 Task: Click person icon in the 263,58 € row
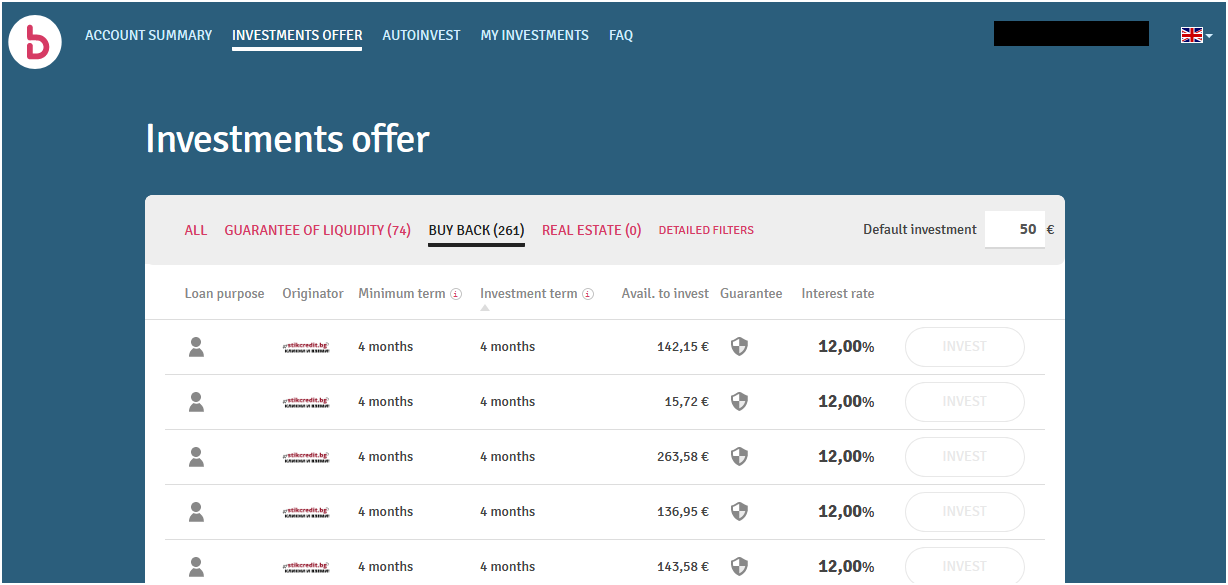click(196, 457)
